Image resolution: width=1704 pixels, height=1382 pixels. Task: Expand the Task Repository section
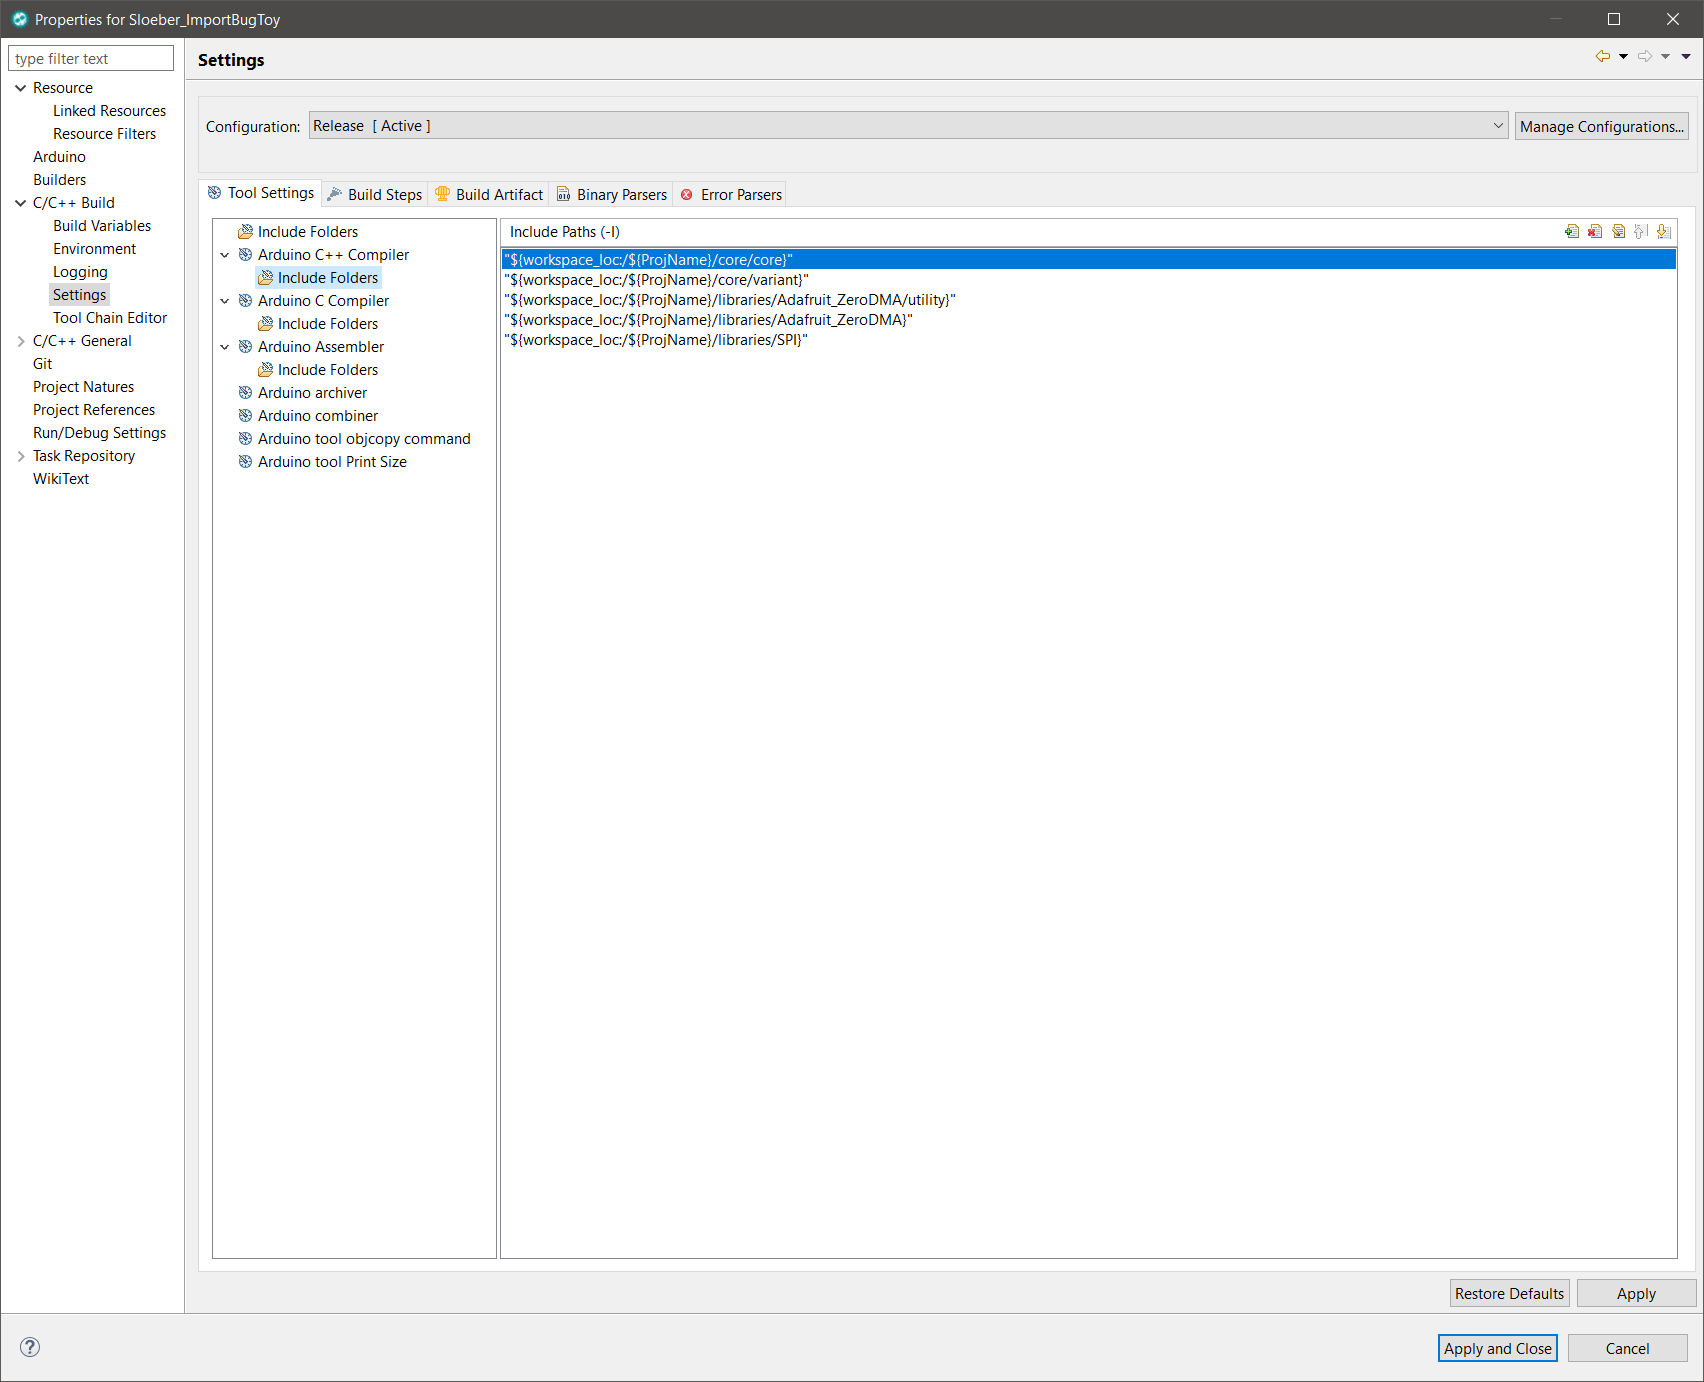pos(21,456)
